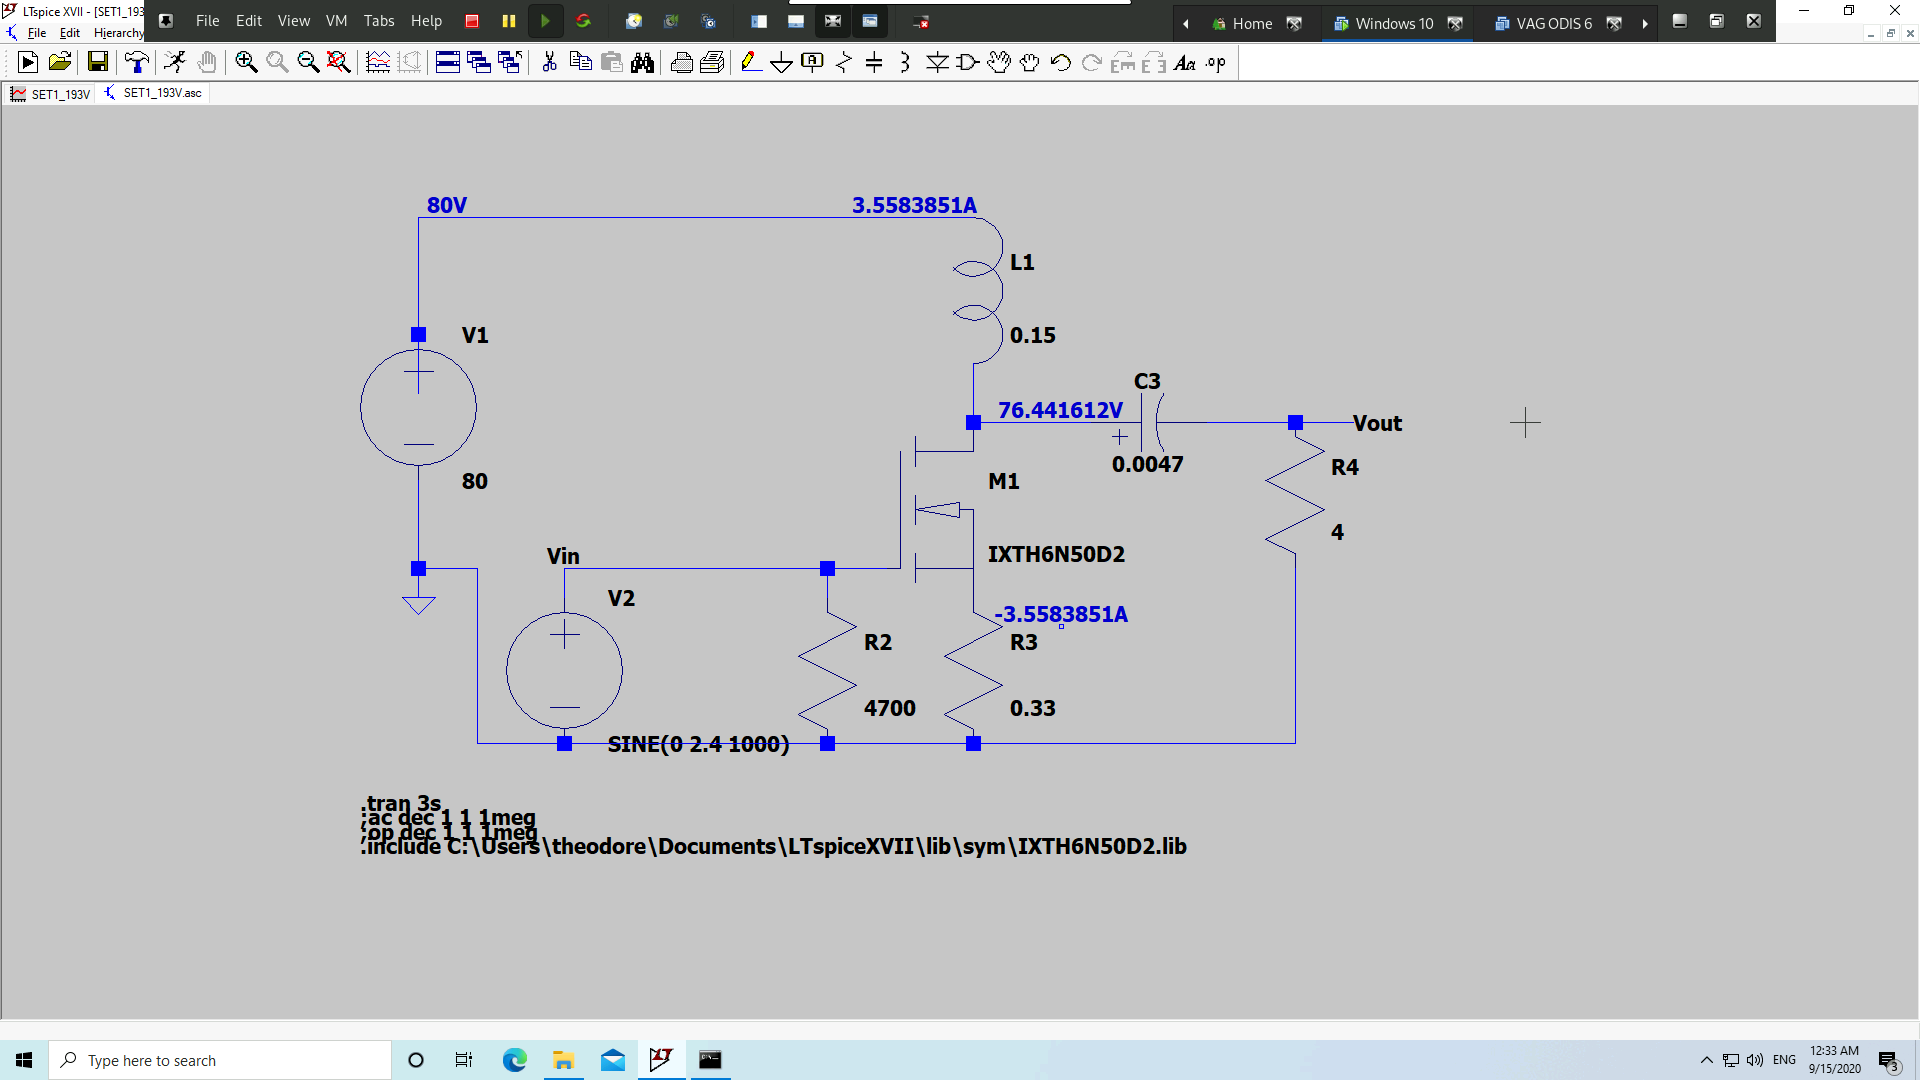1920x1080 pixels.
Task: Open the VMware File menu
Action: click(208, 21)
